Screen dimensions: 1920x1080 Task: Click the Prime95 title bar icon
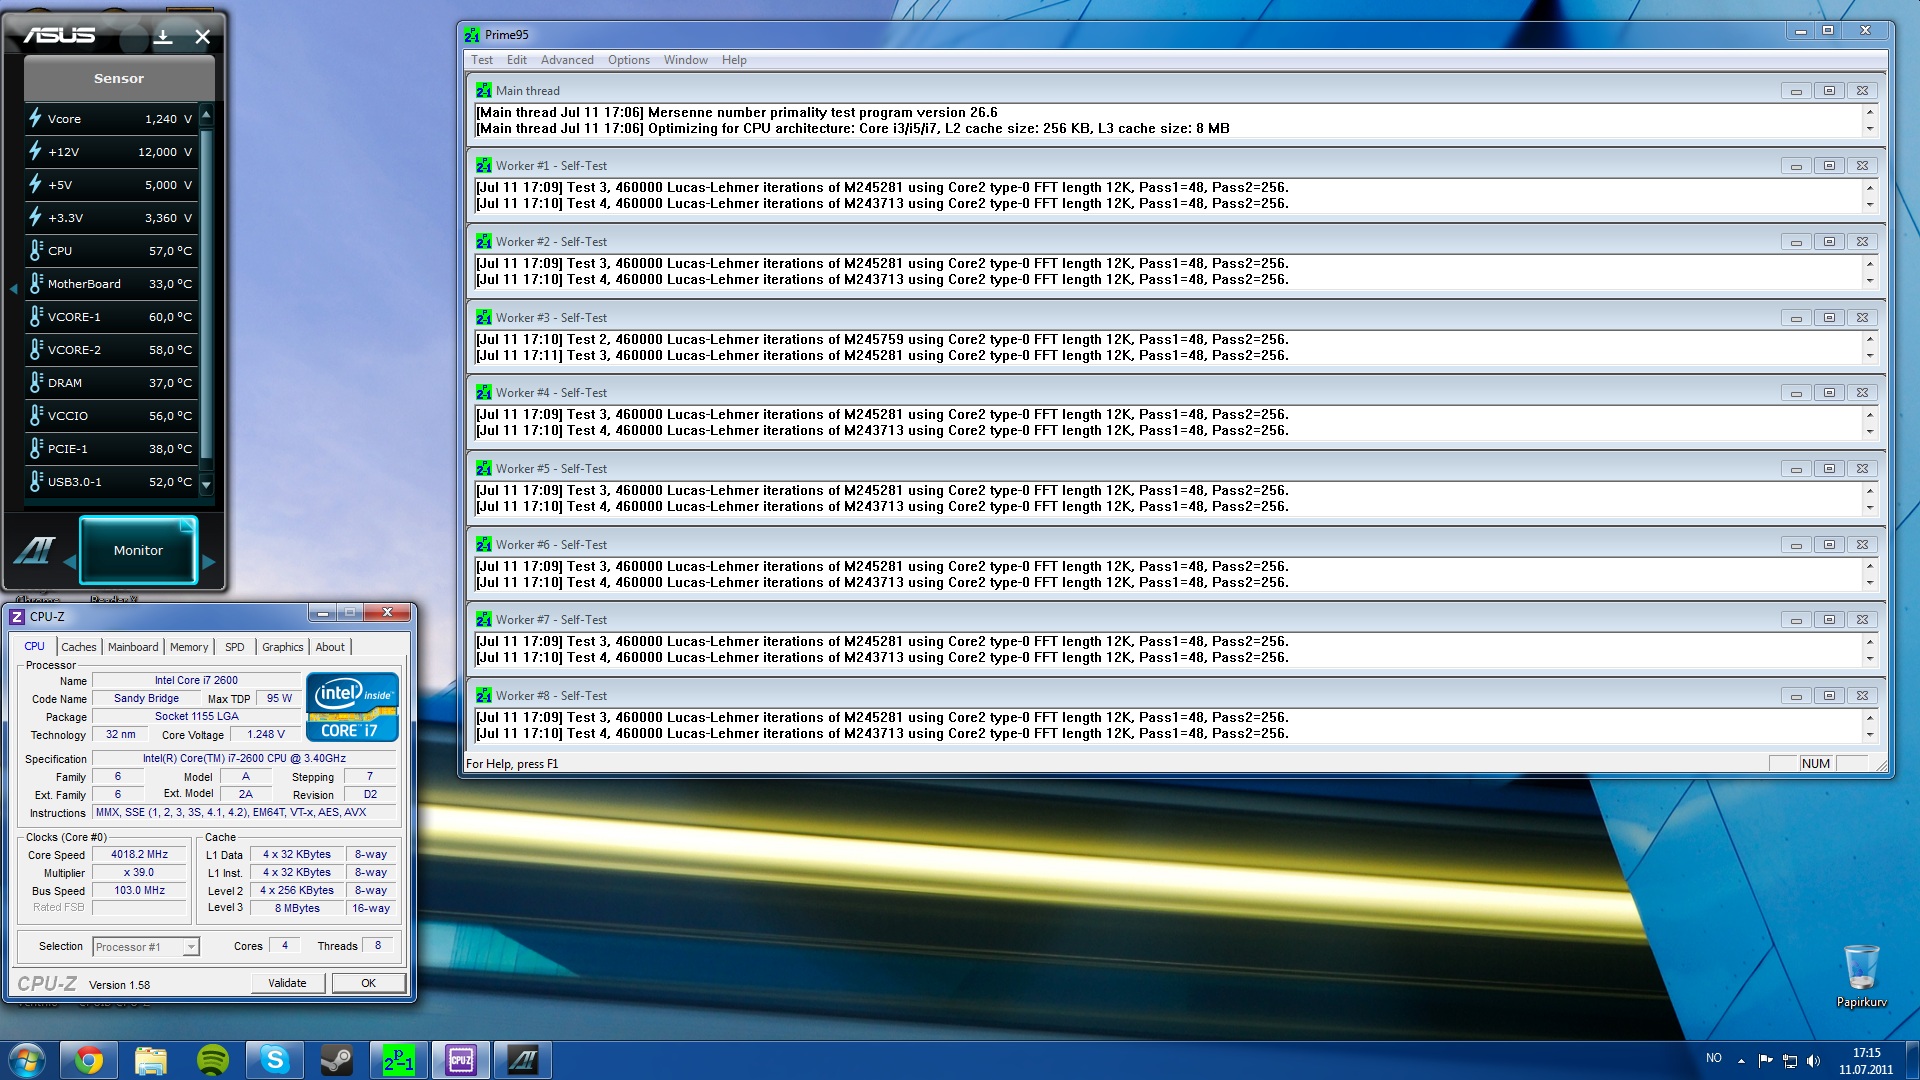tap(472, 35)
